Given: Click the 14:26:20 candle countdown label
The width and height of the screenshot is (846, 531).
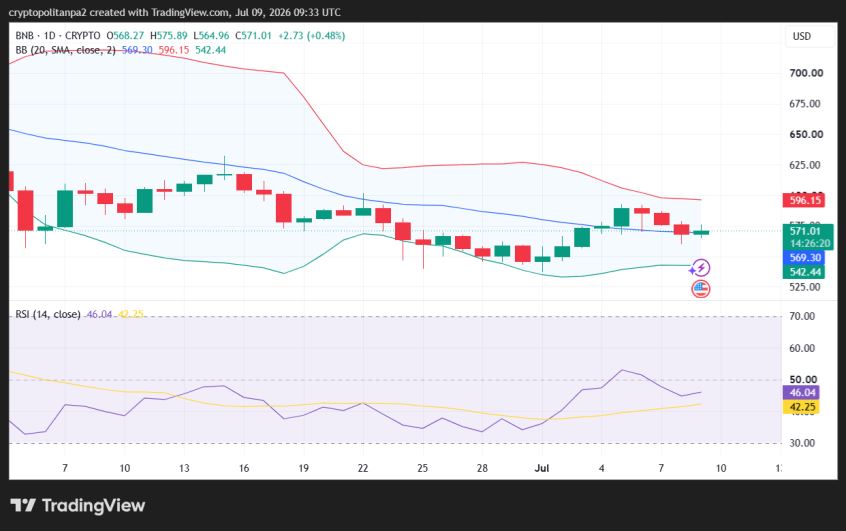Looking at the screenshot, I should 810,243.
